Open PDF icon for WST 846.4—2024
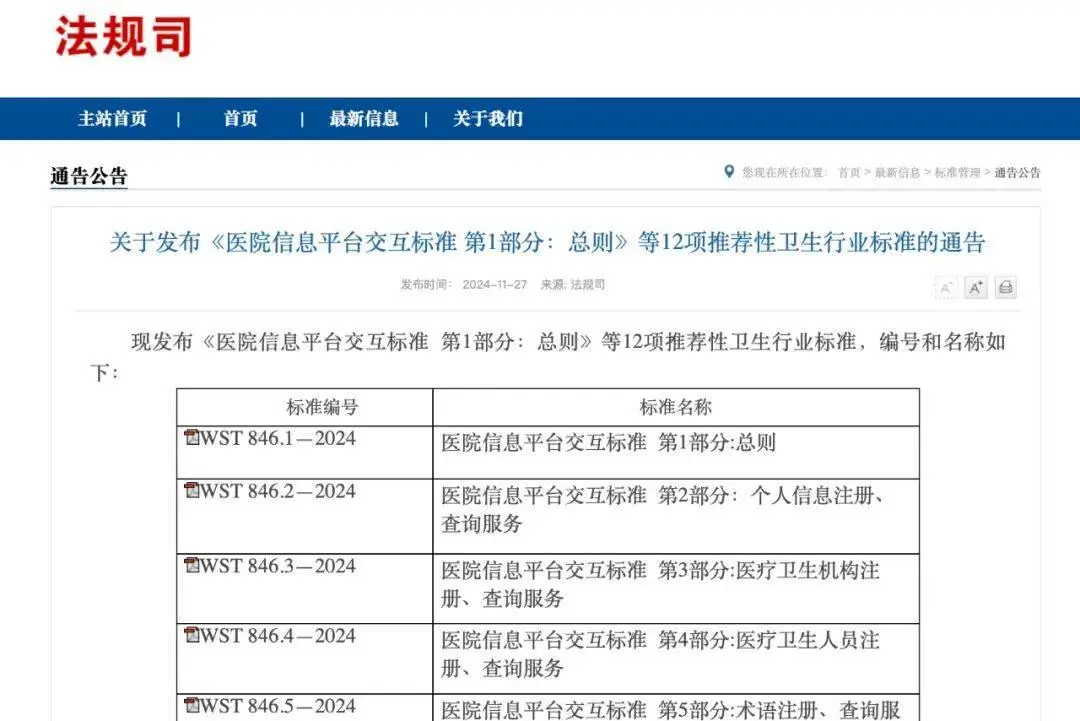Viewport: 1080px width, 721px height. 191,635
